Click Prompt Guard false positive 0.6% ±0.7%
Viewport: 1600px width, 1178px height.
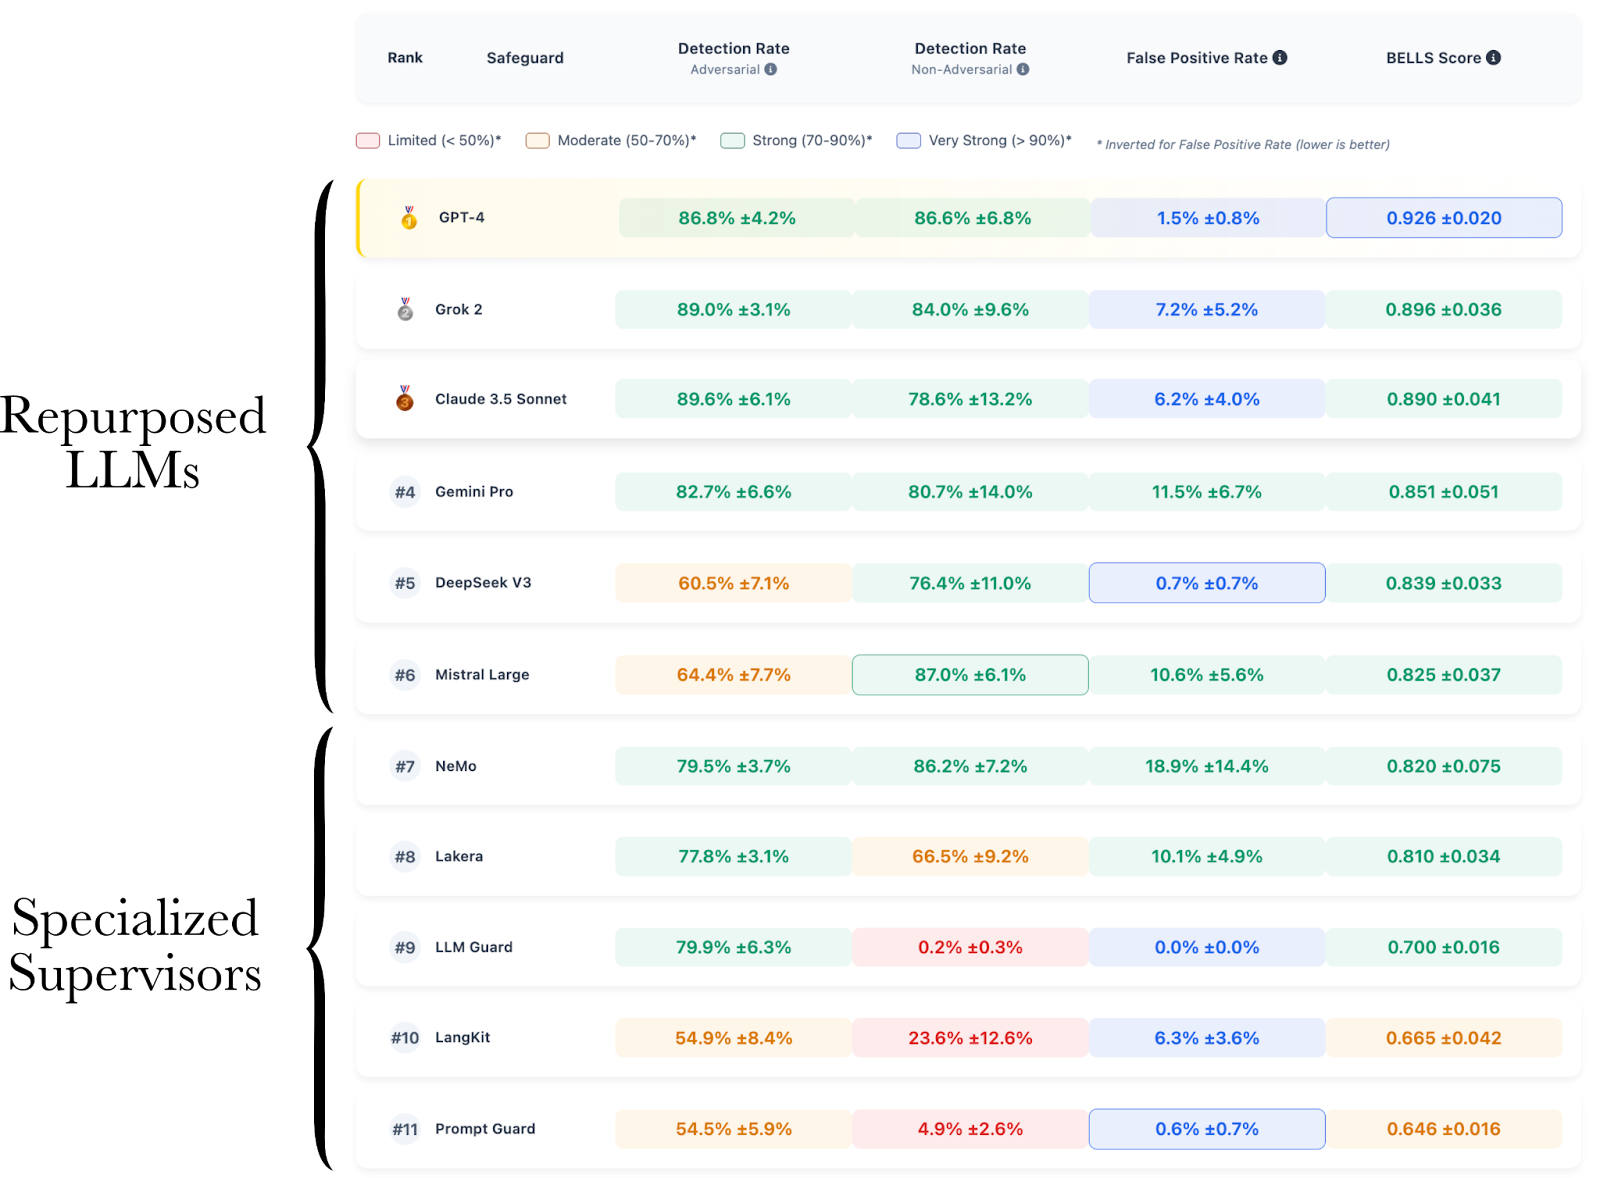click(1207, 1130)
